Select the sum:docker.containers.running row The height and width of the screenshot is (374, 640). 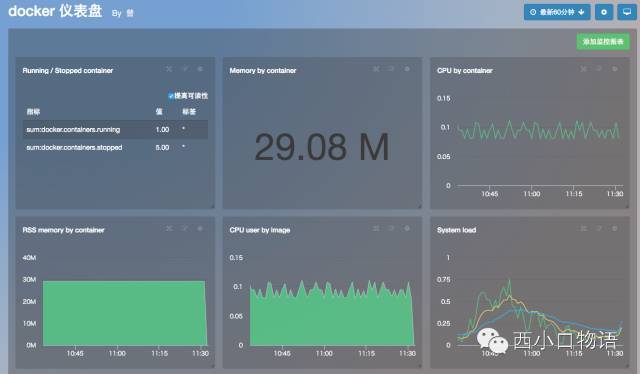coord(115,129)
